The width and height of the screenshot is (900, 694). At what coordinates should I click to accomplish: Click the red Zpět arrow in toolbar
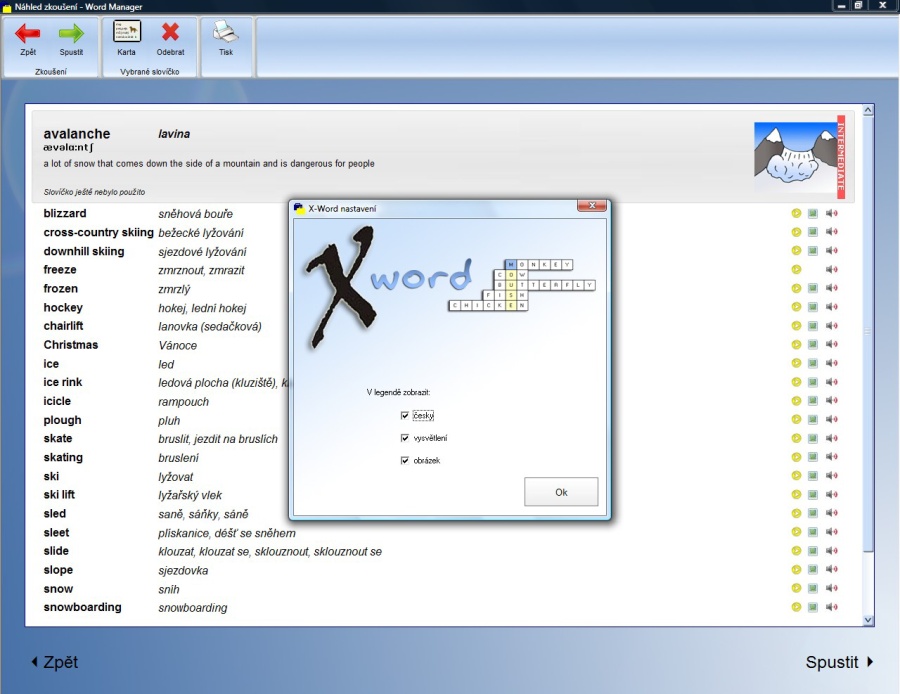click(27, 34)
